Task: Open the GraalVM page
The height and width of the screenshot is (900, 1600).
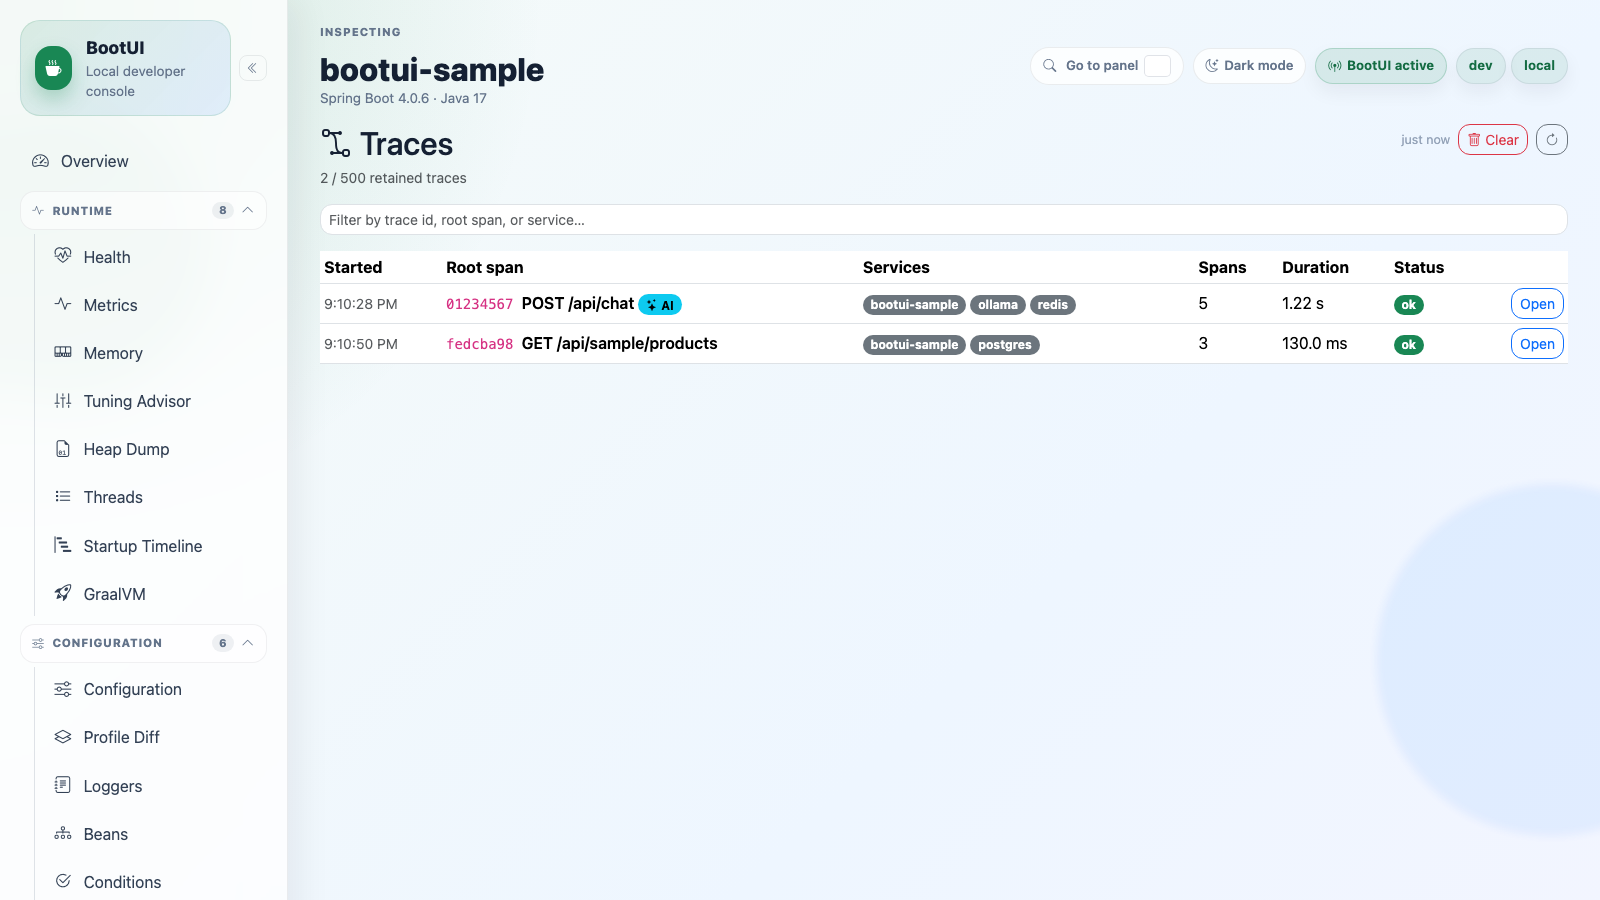Action: 114,594
